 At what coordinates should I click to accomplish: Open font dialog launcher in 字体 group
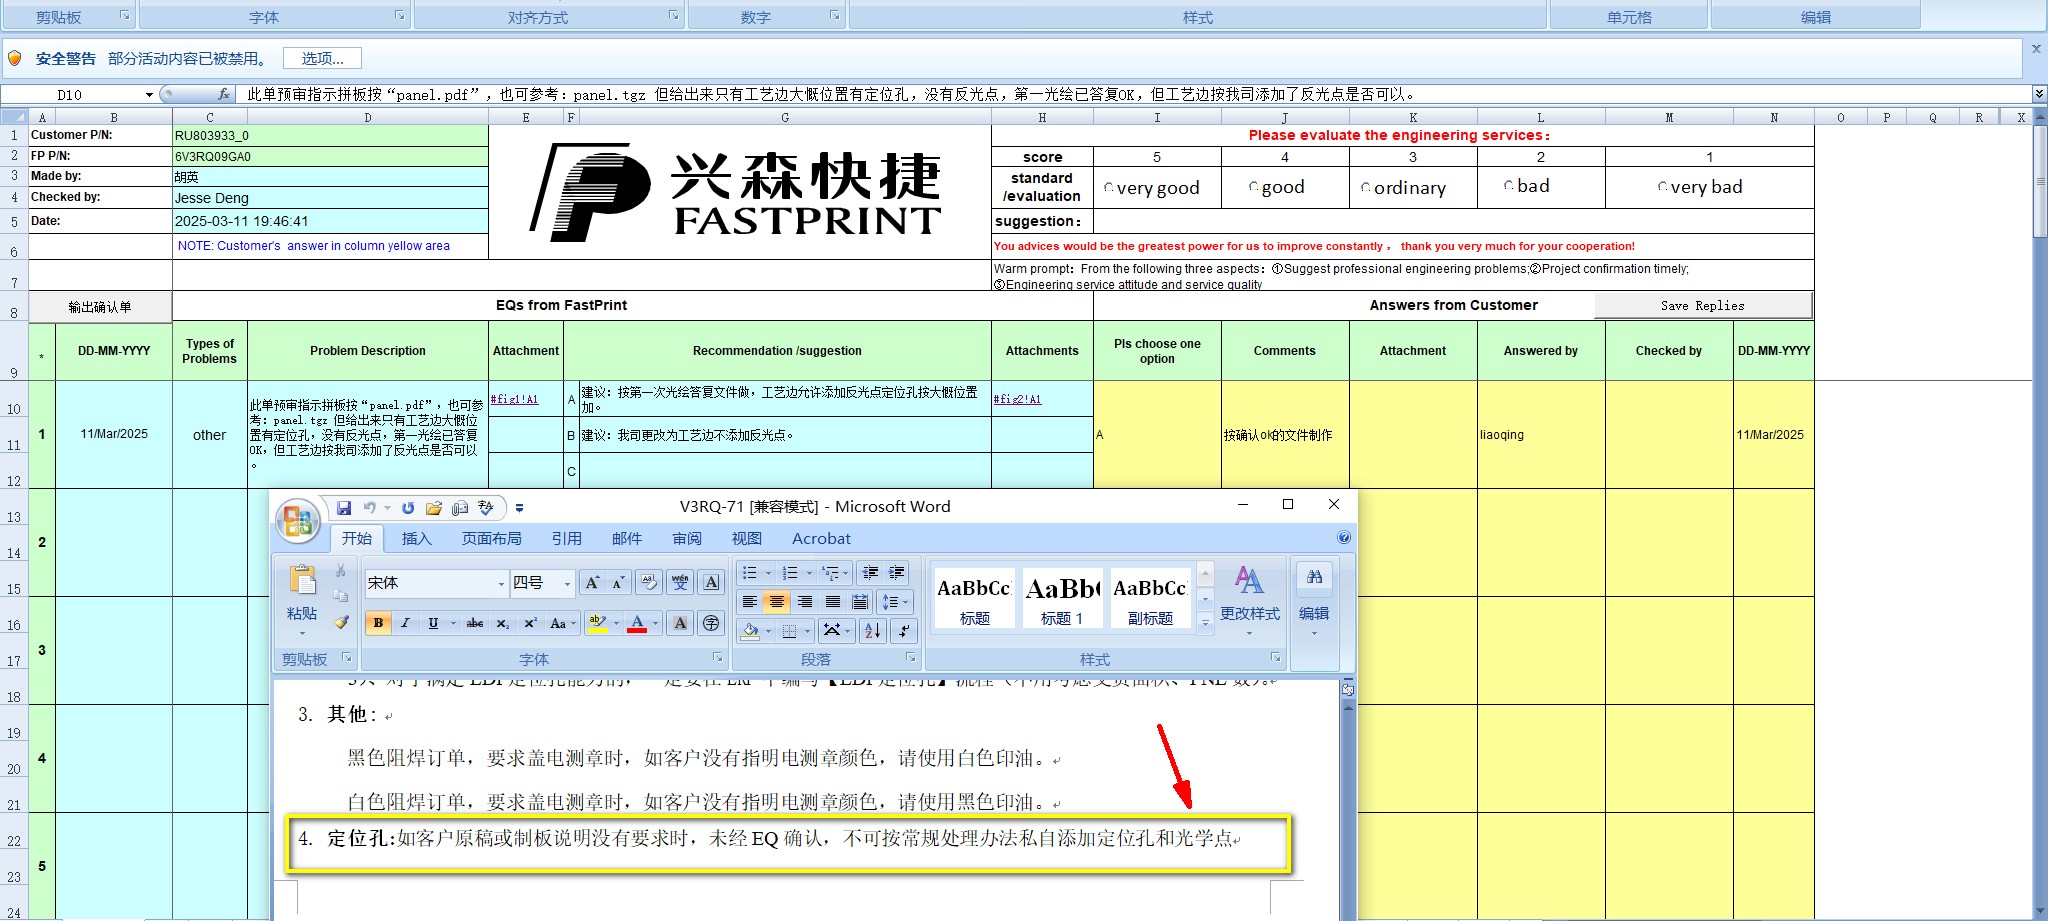tap(717, 658)
